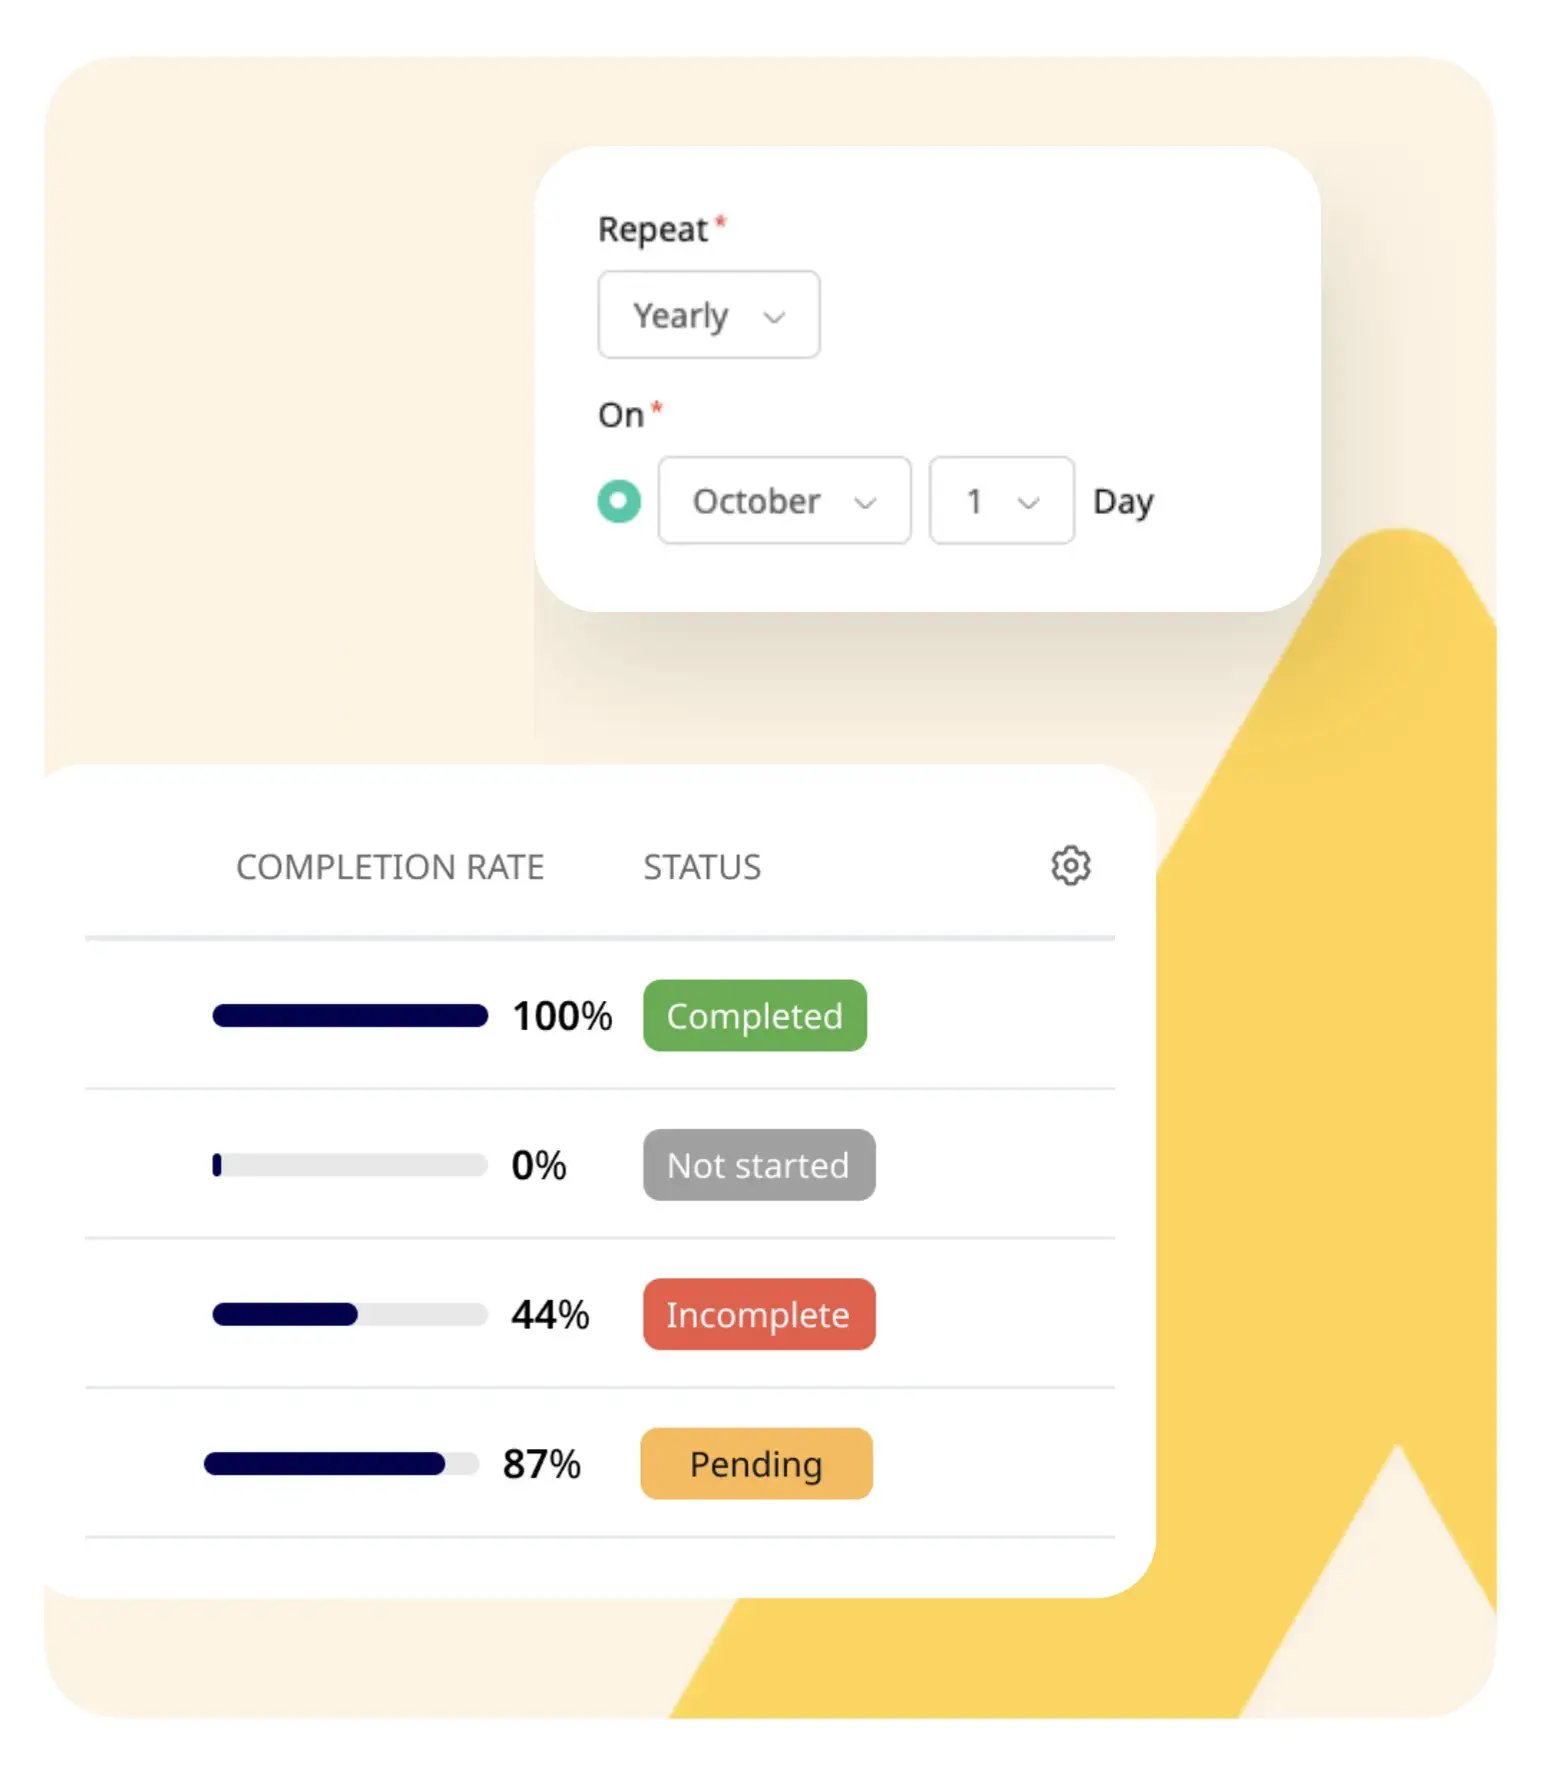This screenshot has height=1778, width=1550.
Task: Click the 100% full progress bar
Action: [350, 1016]
